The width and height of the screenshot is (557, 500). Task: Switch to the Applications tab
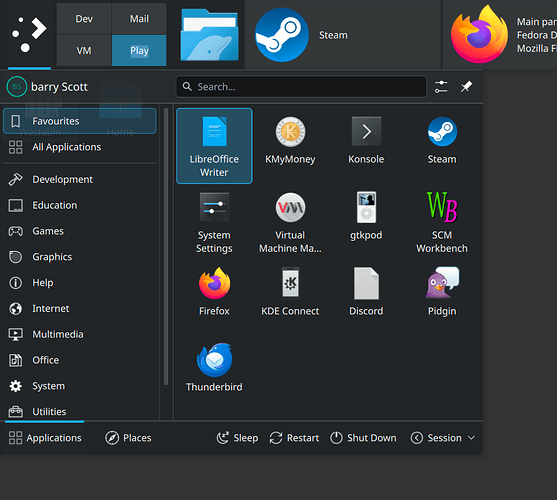pyautogui.click(x=45, y=438)
